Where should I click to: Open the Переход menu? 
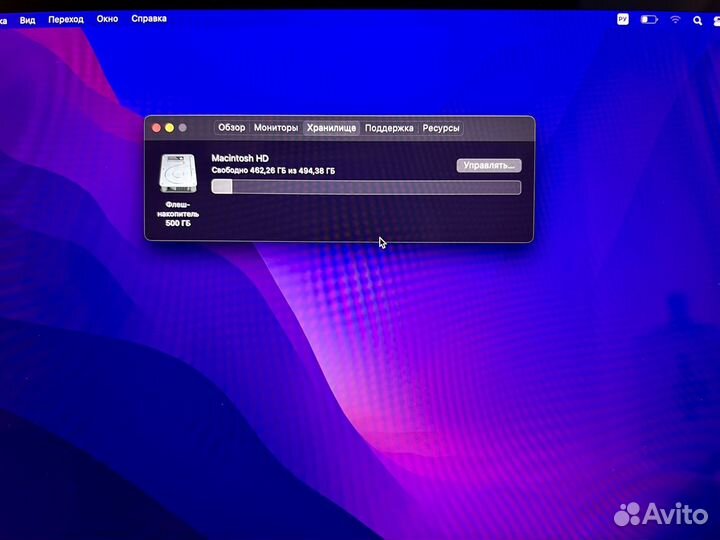coord(66,19)
